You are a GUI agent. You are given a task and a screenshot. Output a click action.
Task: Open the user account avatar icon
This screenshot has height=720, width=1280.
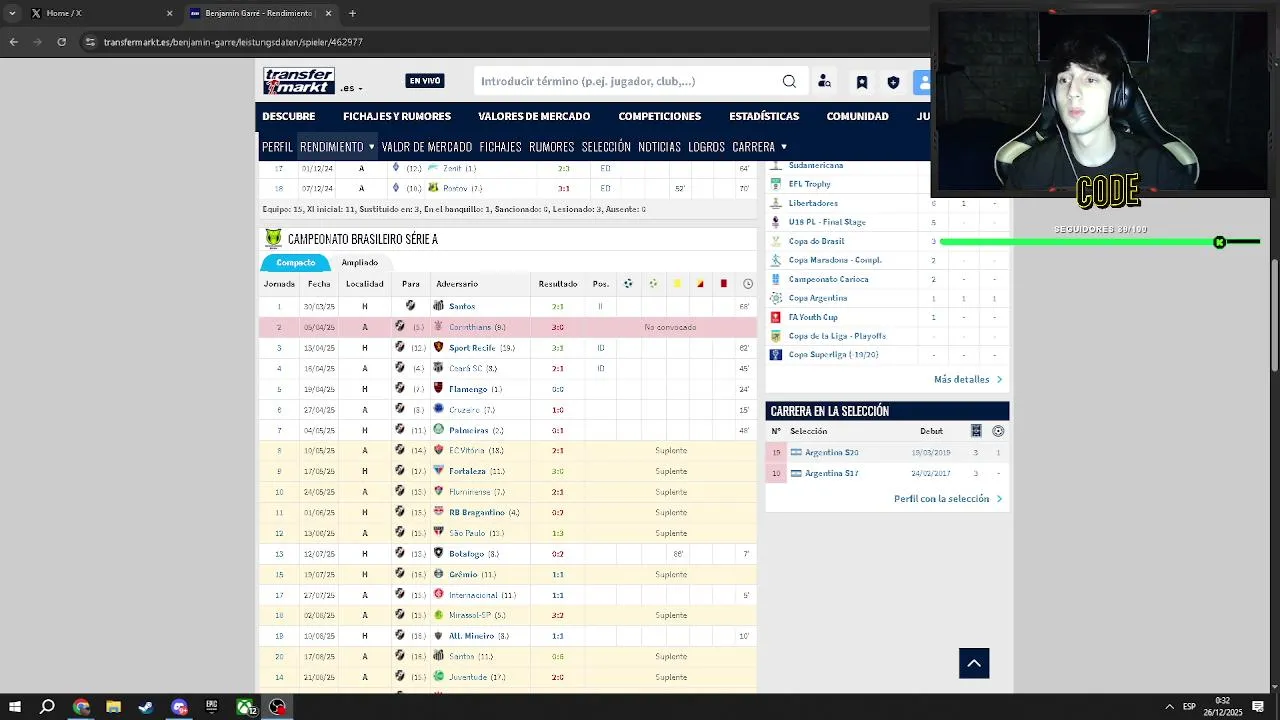[922, 82]
